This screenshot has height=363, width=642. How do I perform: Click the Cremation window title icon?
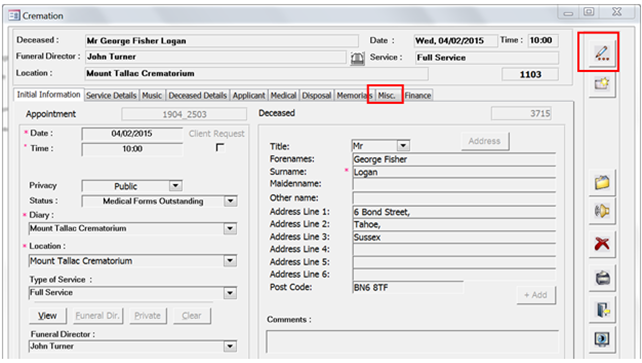14,16
